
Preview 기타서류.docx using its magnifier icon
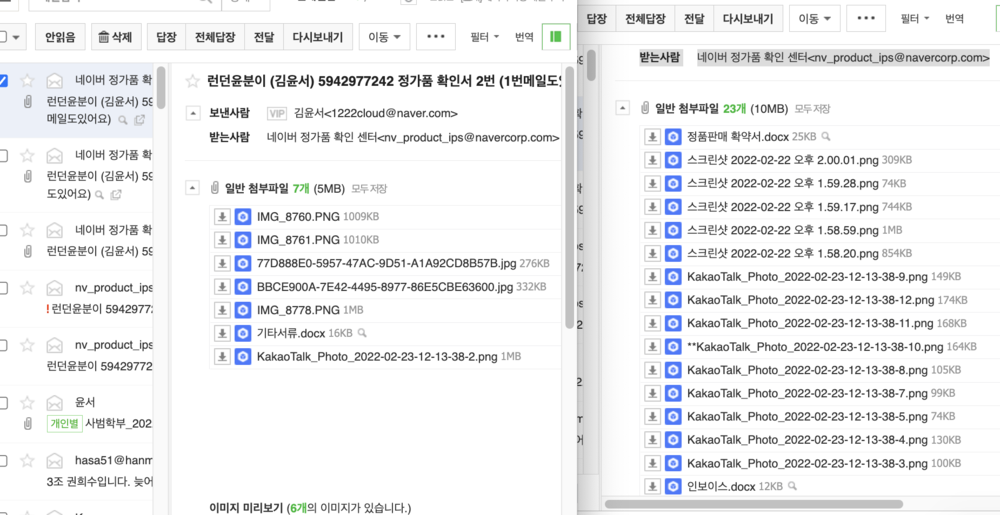(x=362, y=333)
